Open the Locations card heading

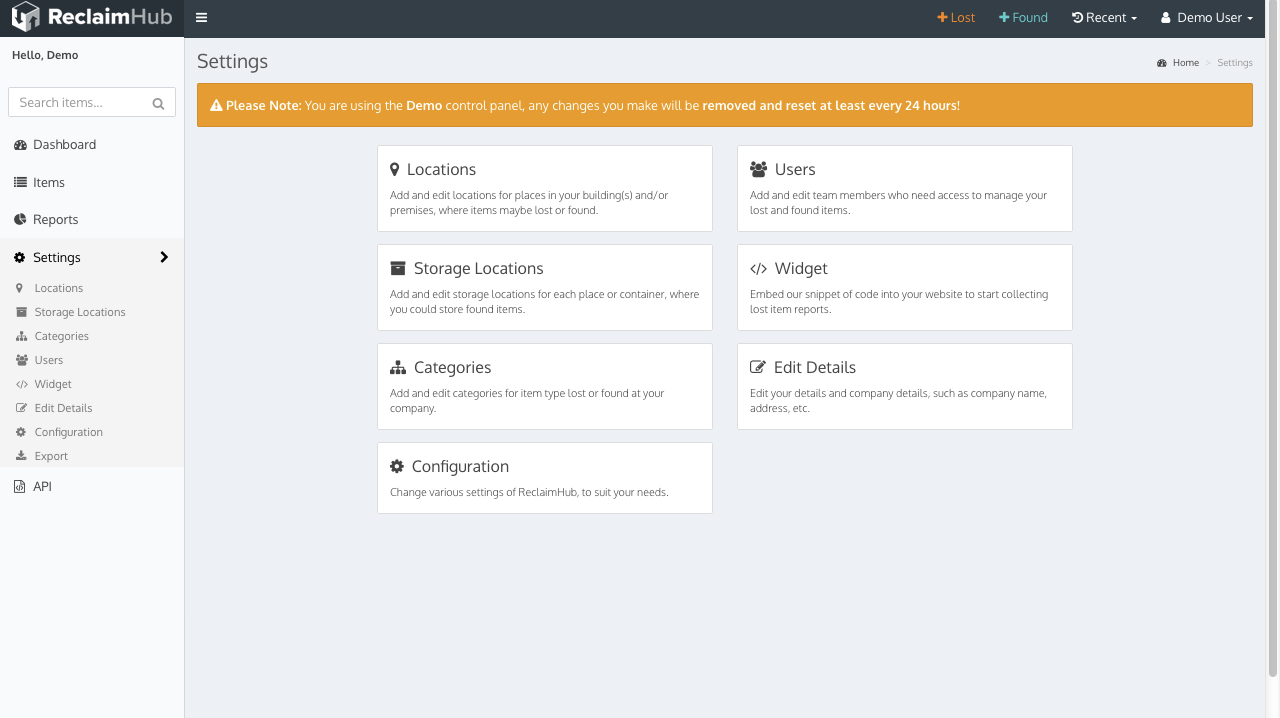click(x=441, y=170)
